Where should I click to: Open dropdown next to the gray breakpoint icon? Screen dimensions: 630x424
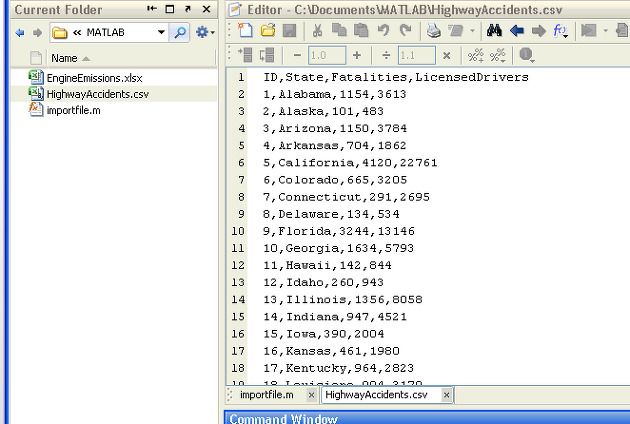(x=605, y=31)
